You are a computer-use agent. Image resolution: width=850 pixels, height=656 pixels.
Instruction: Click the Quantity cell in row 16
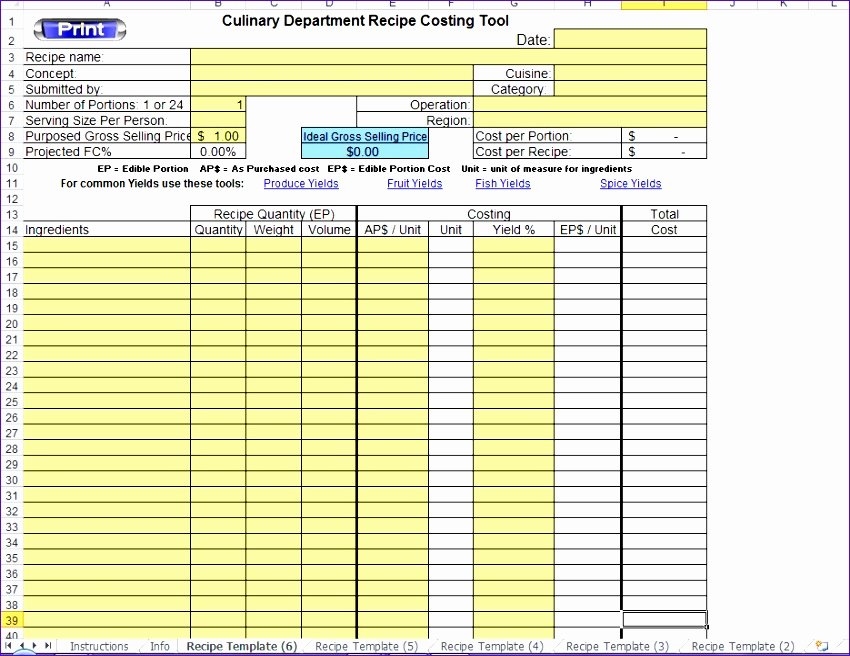coord(218,261)
